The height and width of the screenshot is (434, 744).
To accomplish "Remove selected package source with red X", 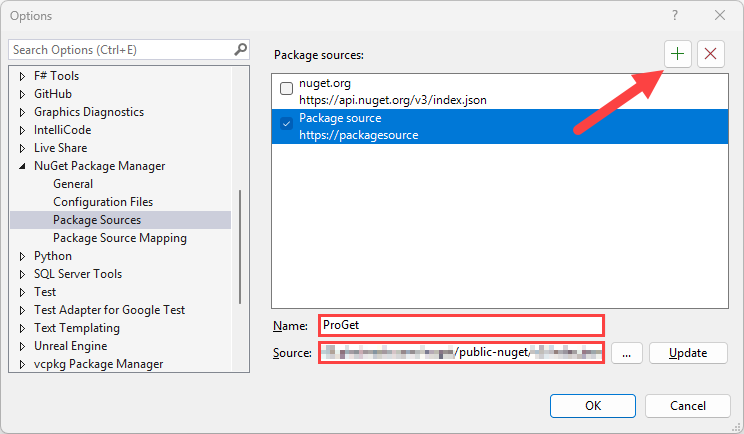I will (x=710, y=54).
